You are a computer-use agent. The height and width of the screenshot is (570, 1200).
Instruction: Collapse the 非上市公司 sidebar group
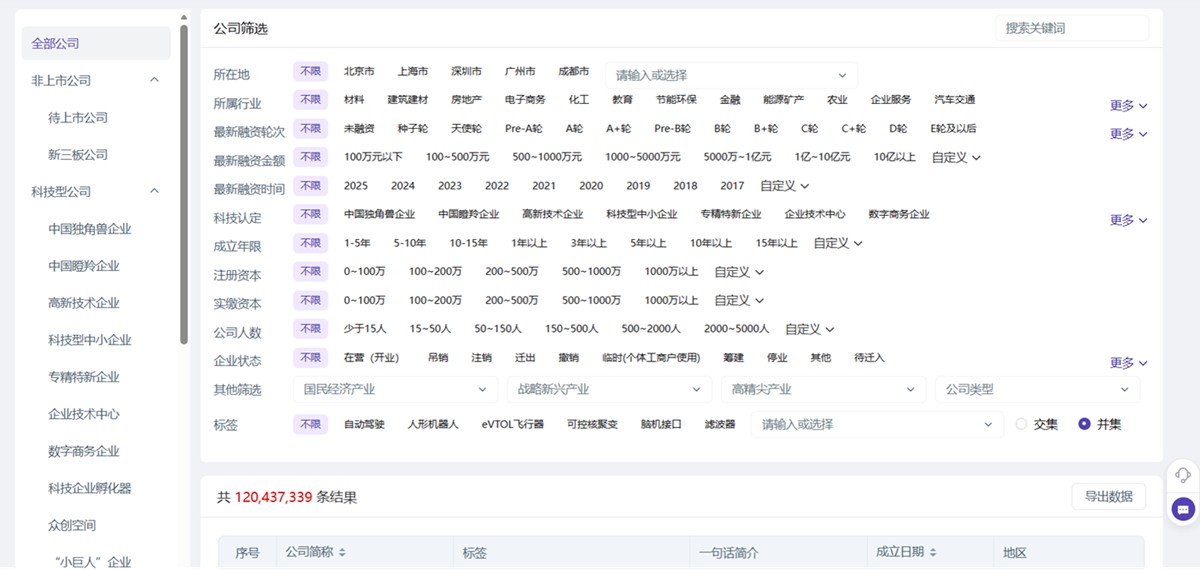pyautogui.click(x=154, y=80)
